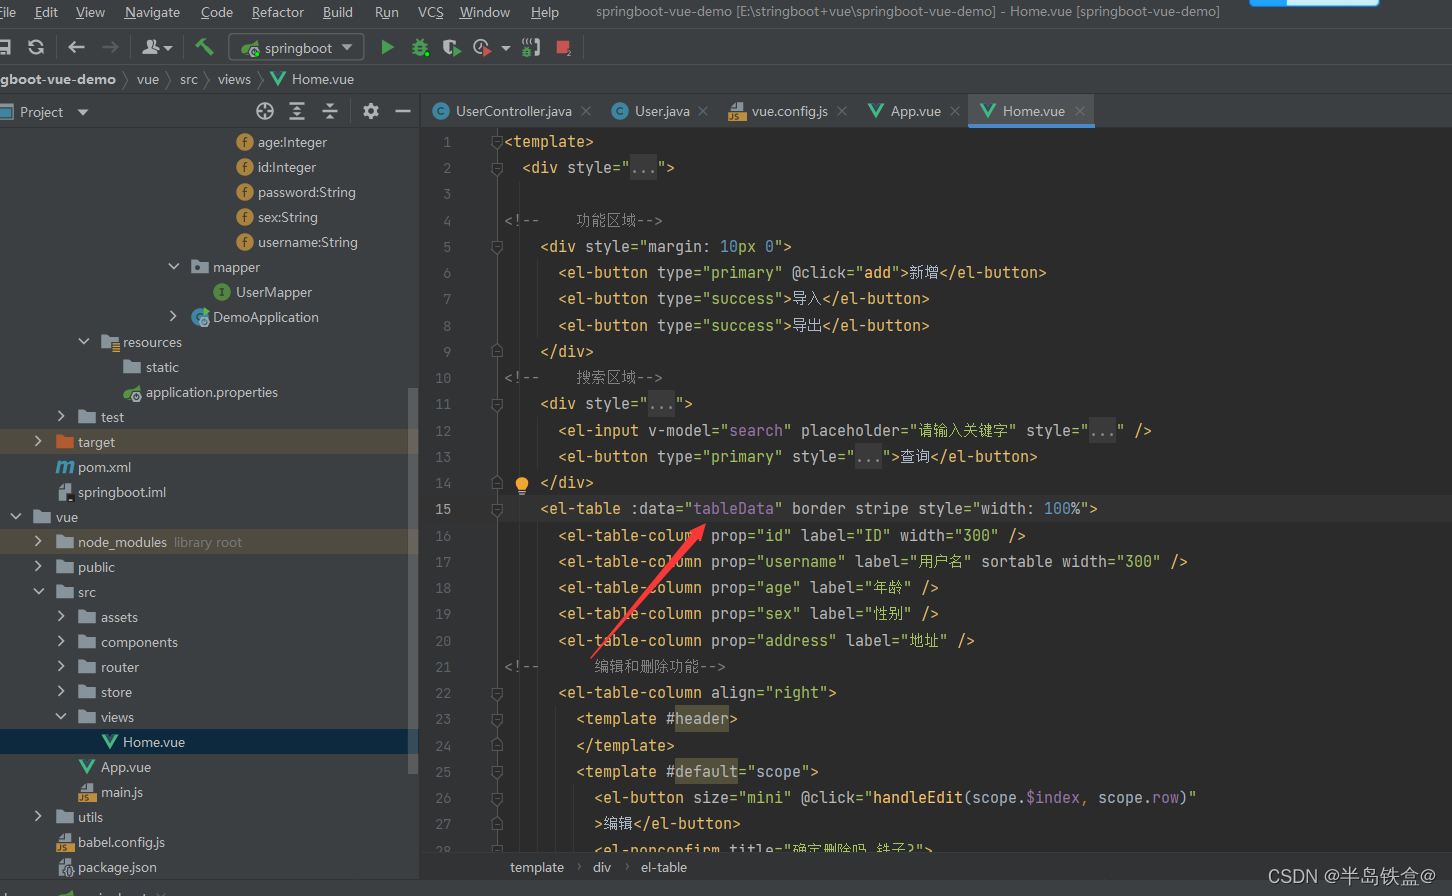Close the Home.vue editor tab
Image resolution: width=1452 pixels, height=896 pixels.
click(x=1080, y=111)
